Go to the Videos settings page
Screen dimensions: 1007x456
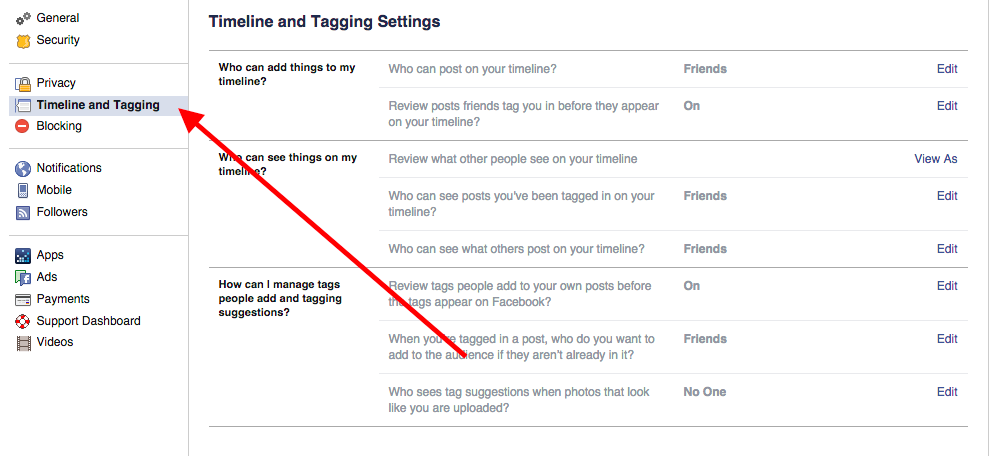tap(55, 342)
